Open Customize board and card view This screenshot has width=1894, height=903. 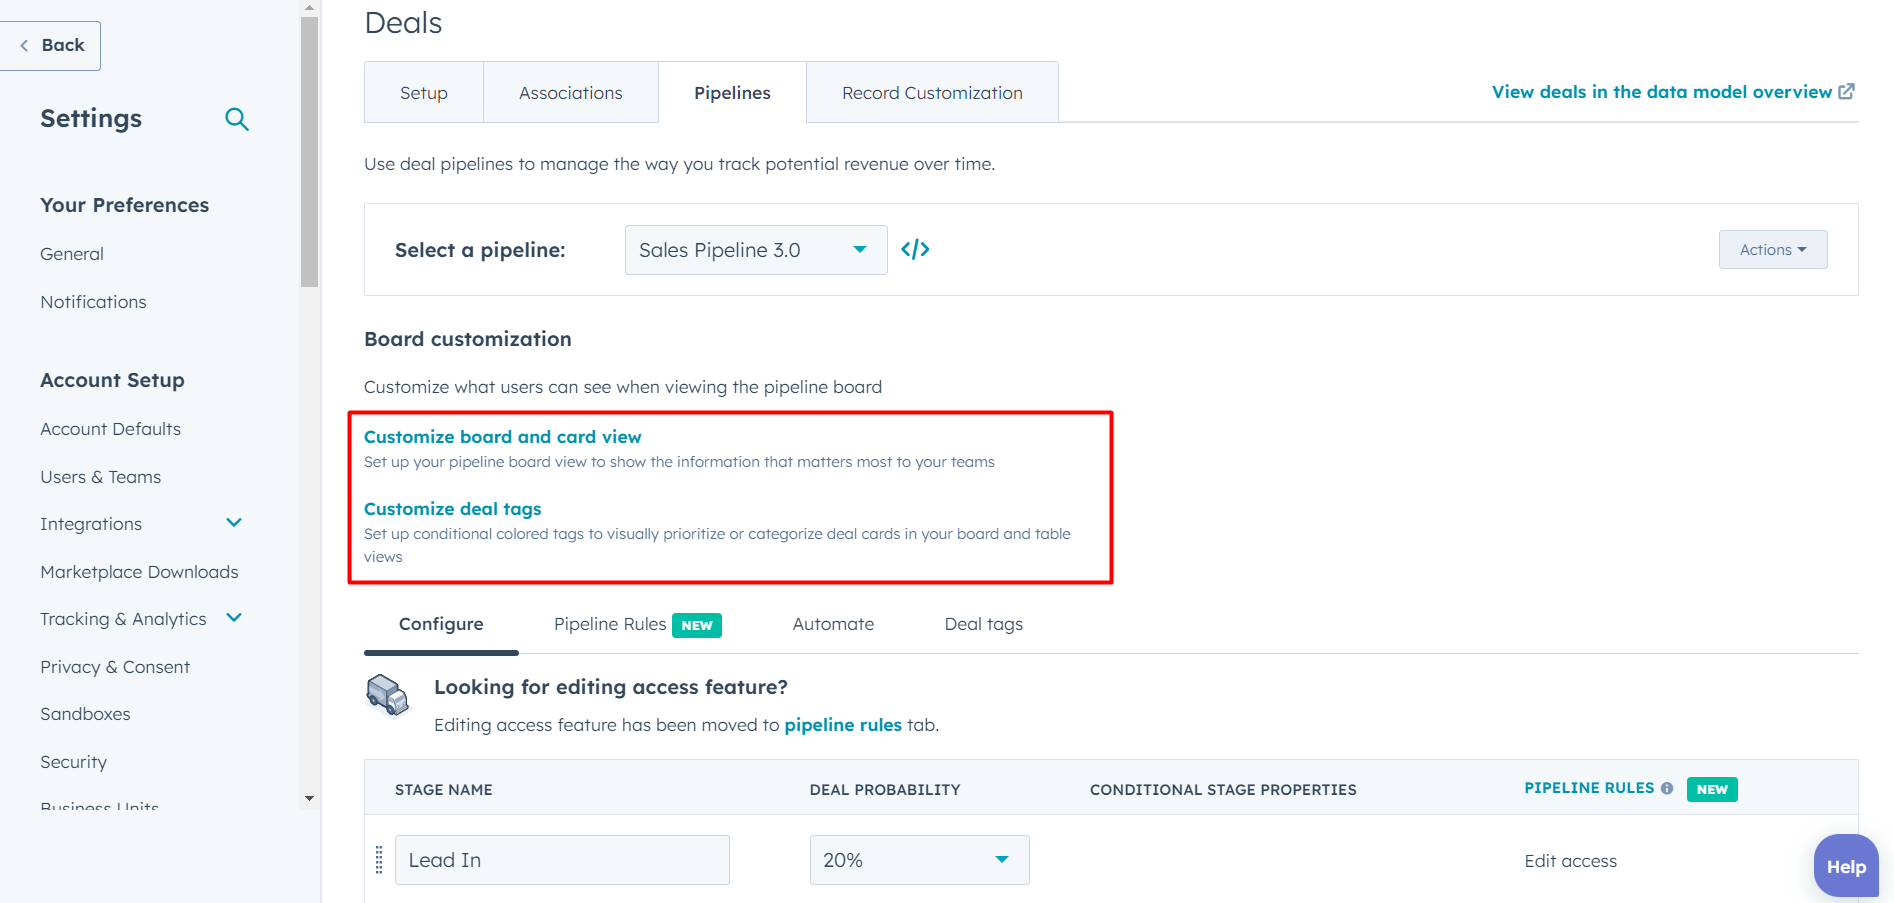(x=503, y=436)
